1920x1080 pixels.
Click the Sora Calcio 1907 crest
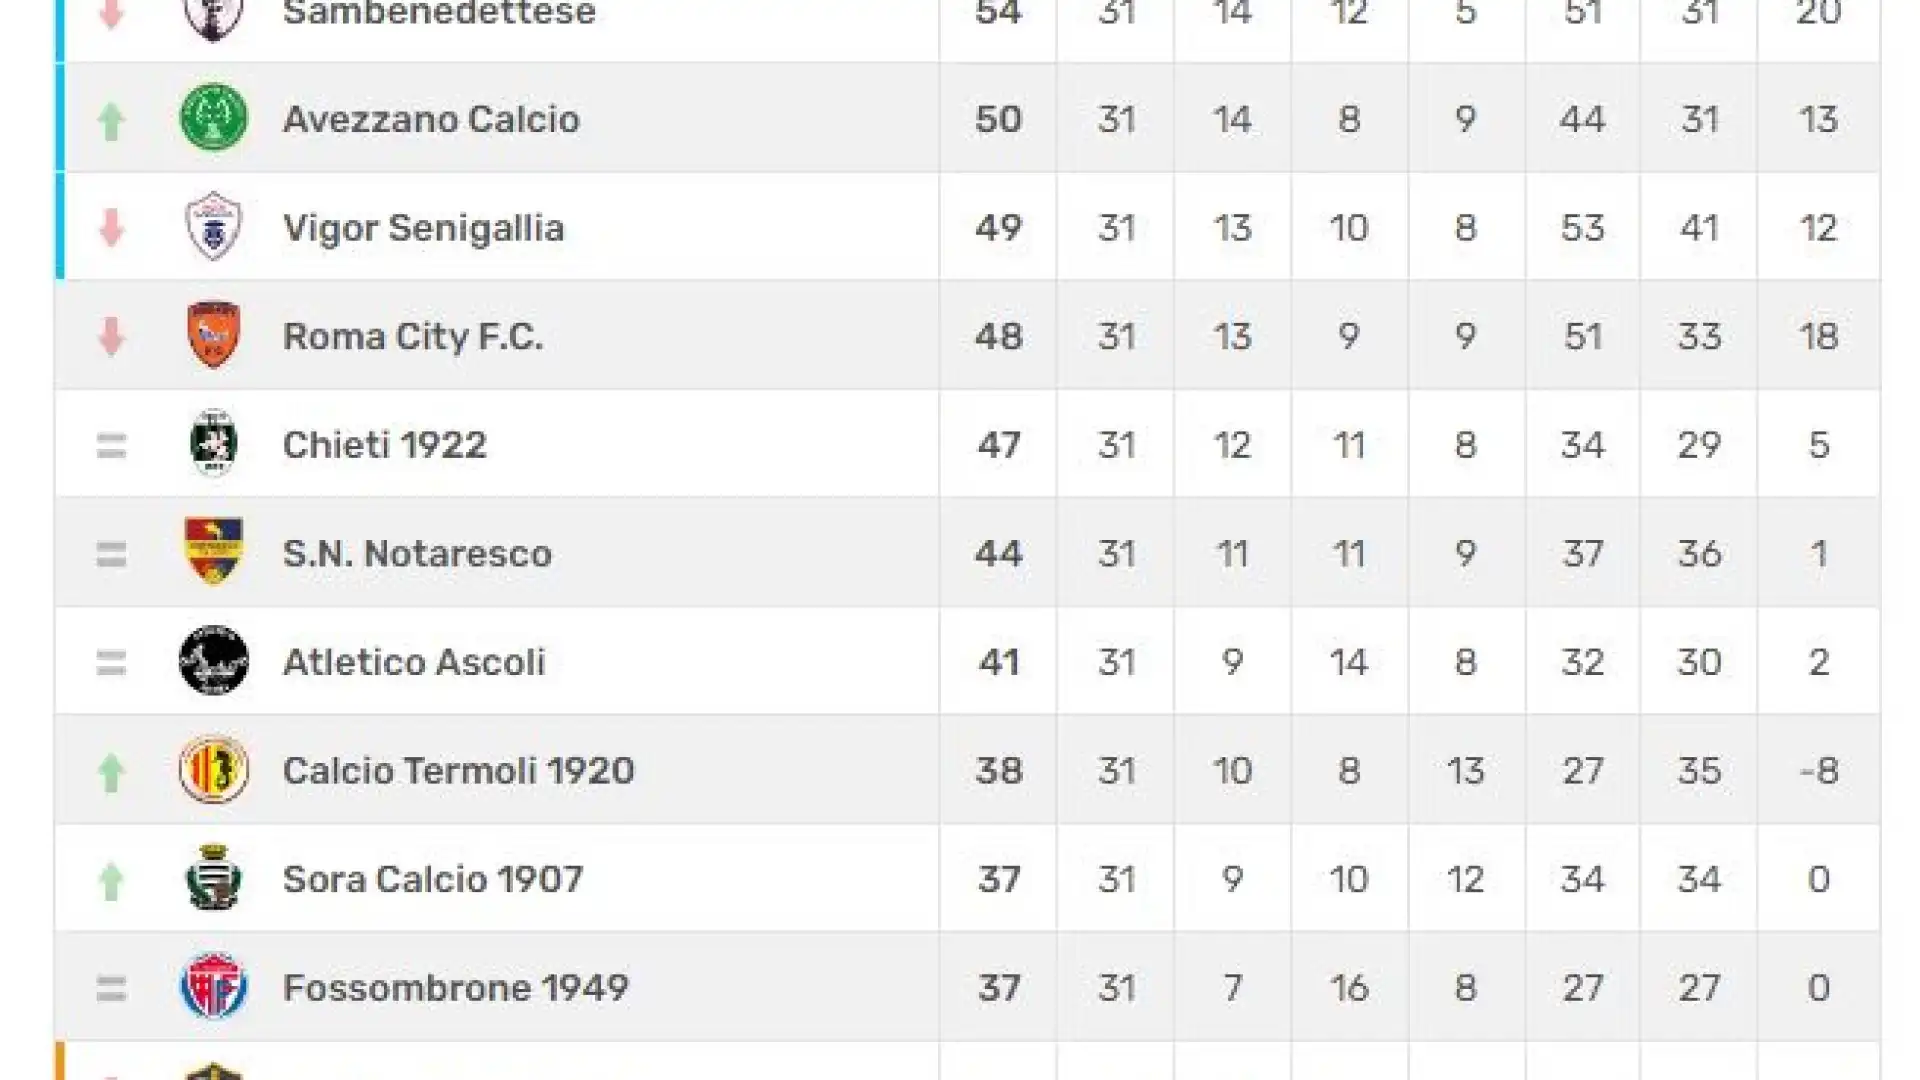[x=213, y=877]
